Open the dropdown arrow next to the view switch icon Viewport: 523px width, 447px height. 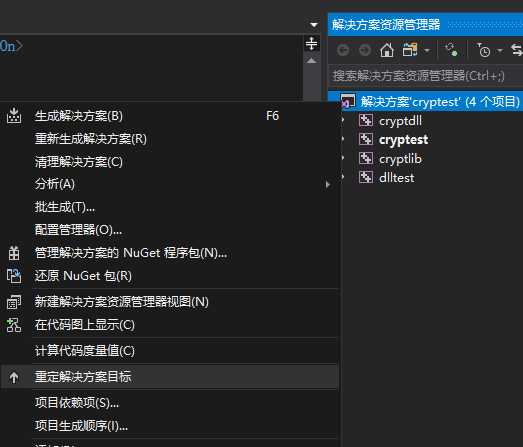coord(427,51)
